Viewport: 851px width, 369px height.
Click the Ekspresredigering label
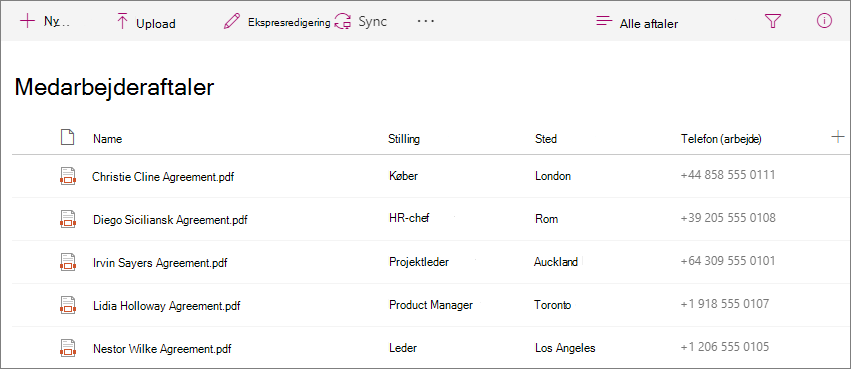(289, 22)
